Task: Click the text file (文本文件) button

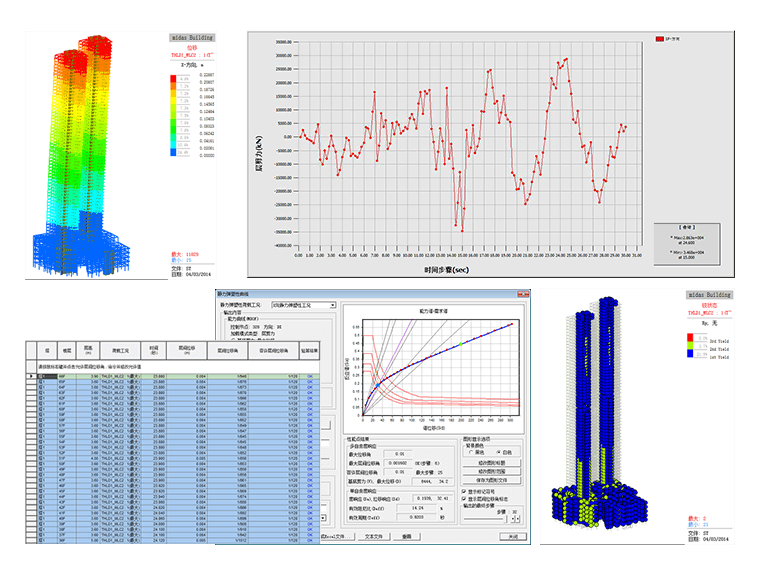Action: click(374, 536)
